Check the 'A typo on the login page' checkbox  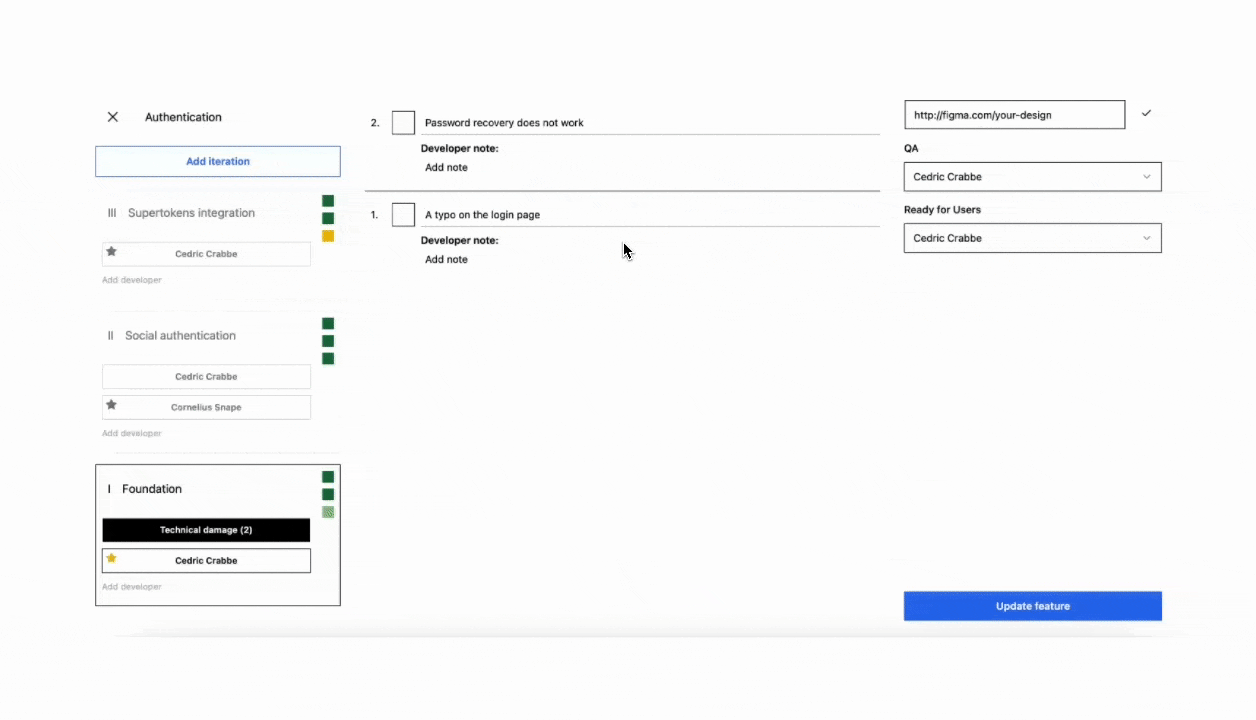pyautogui.click(x=403, y=215)
